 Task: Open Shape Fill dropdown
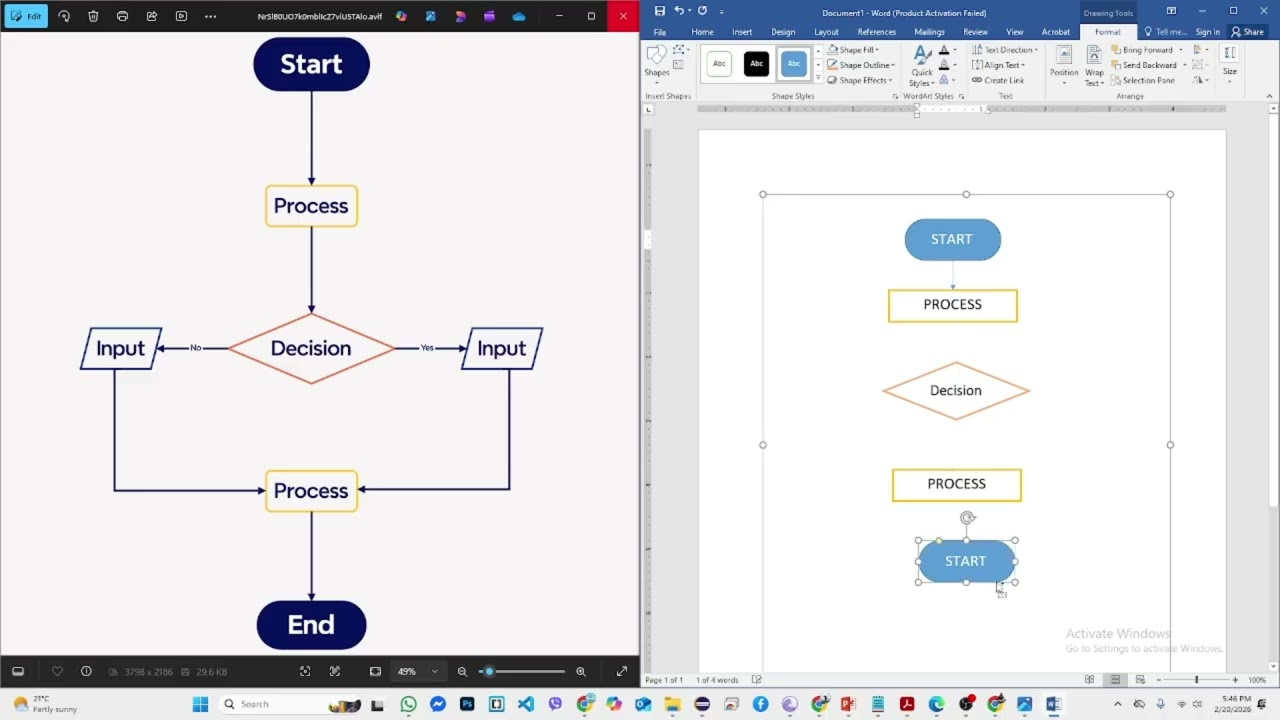[853, 50]
